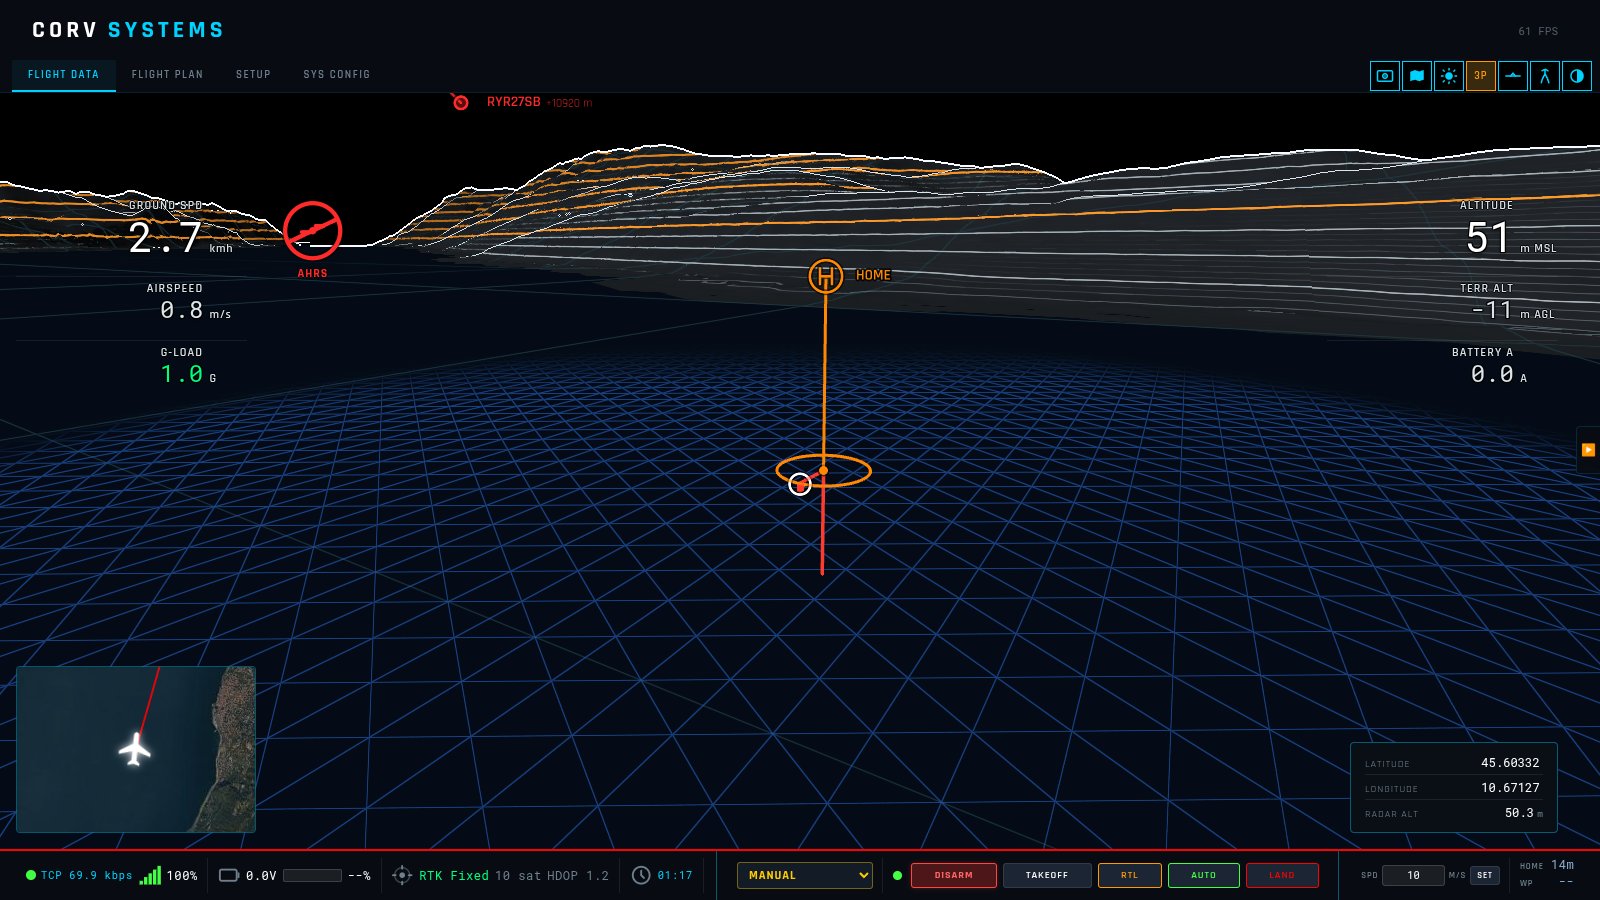The height and width of the screenshot is (900, 1600).
Task: Switch off the 3P third-person view
Action: [1481, 76]
